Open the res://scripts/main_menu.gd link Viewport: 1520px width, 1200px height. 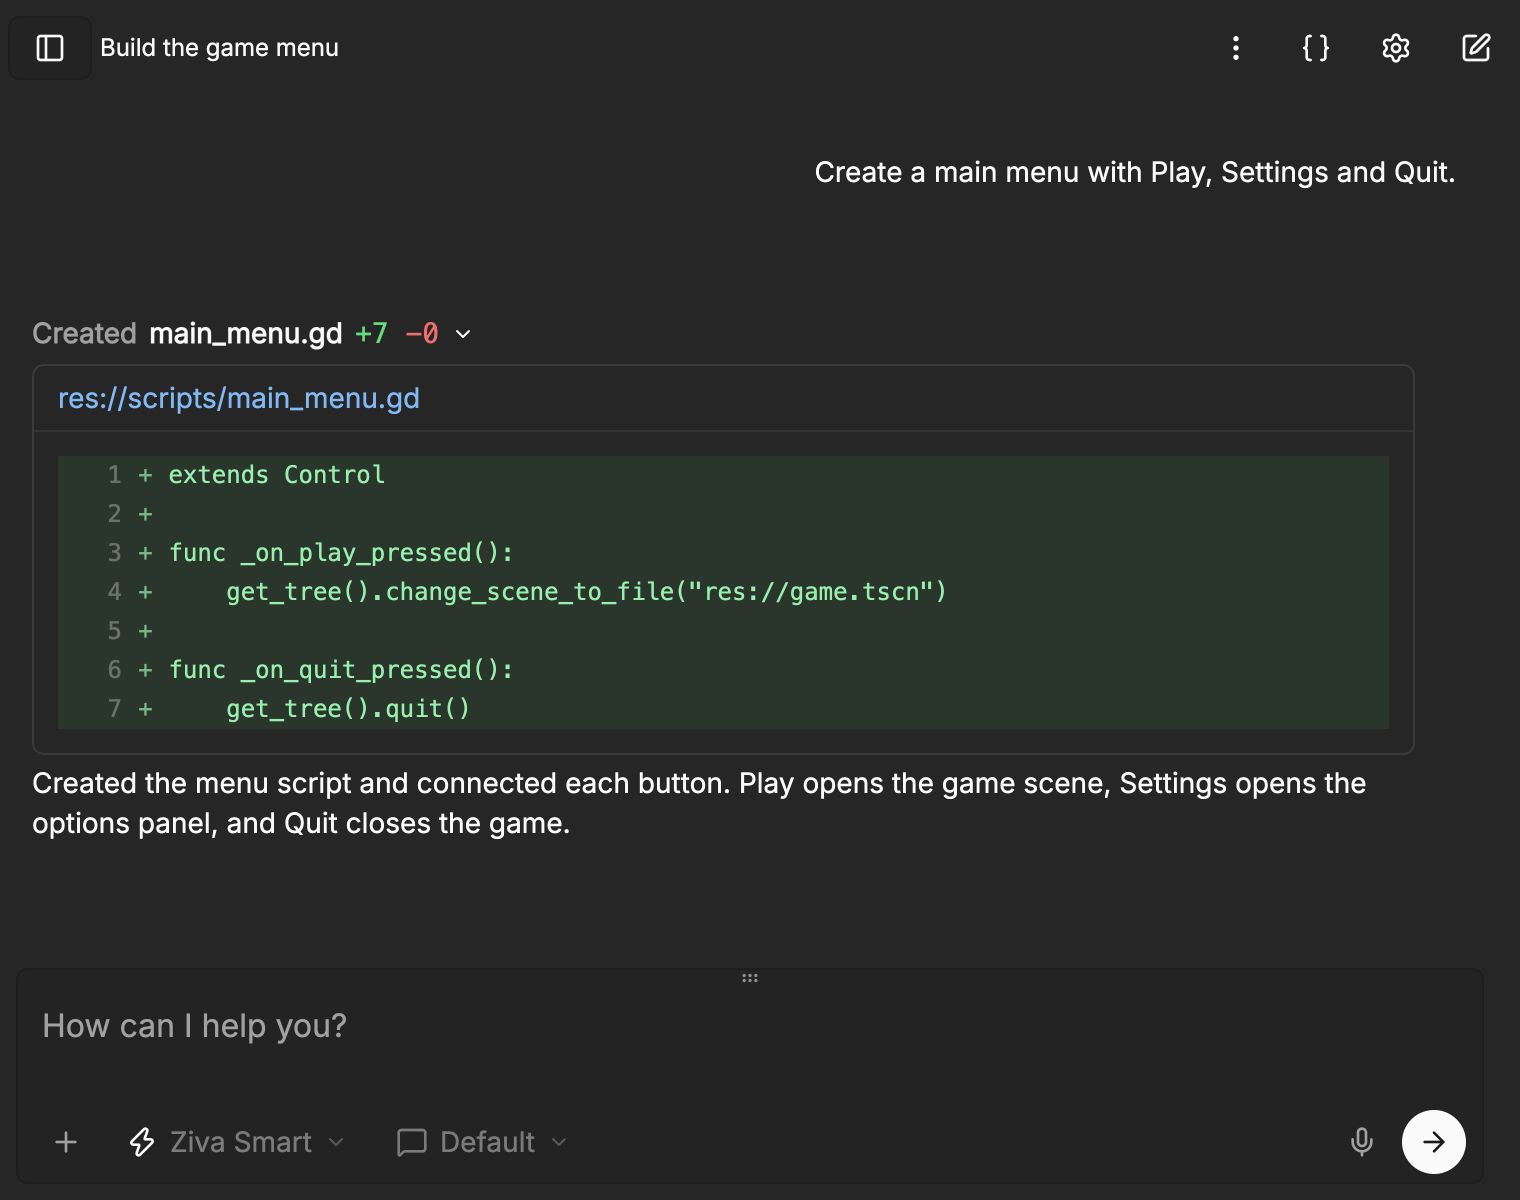(239, 398)
